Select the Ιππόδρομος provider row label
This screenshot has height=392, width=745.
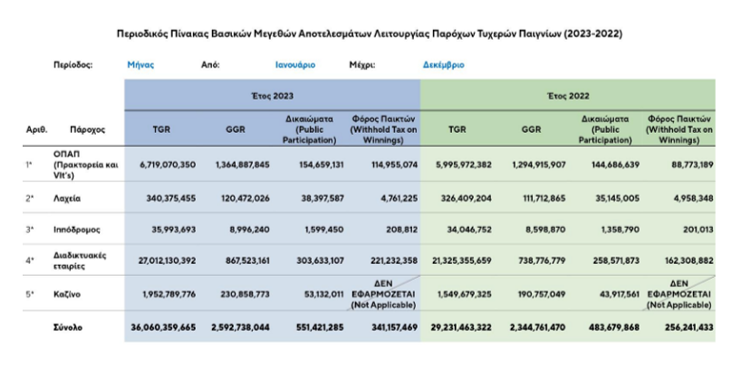coord(76,229)
